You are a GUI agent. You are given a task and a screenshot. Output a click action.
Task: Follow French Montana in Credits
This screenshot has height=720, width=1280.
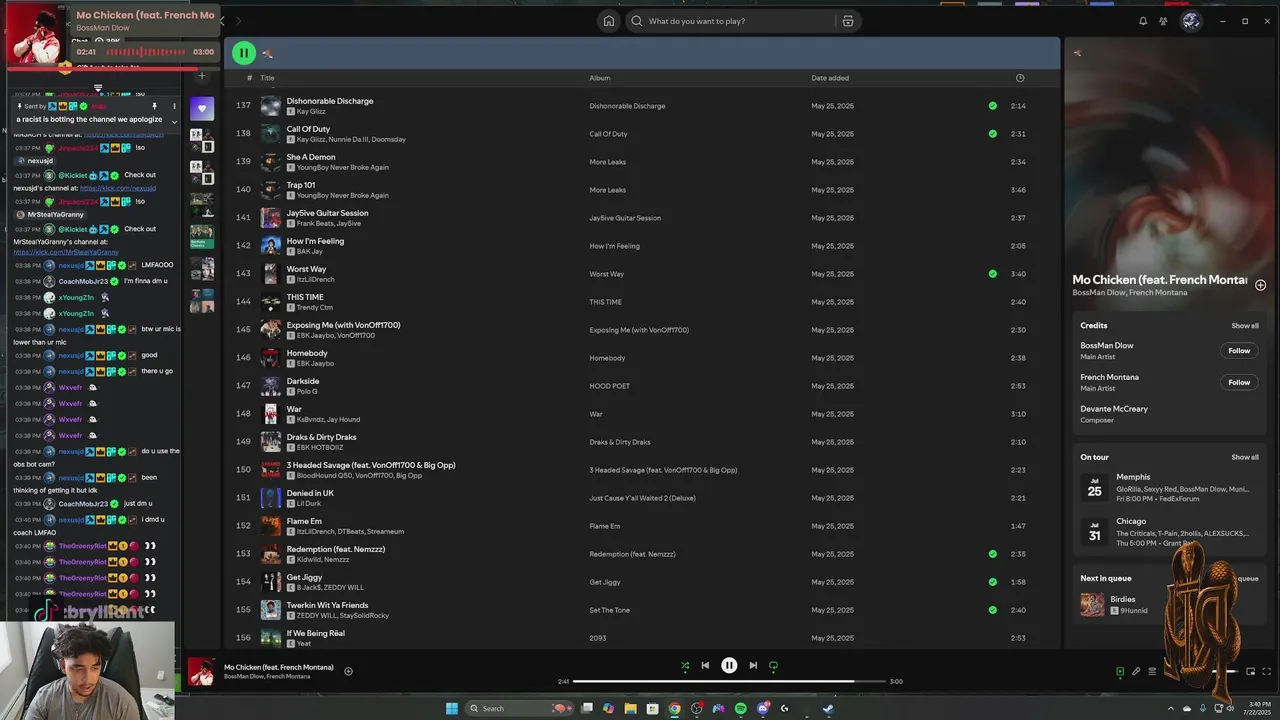(1239, 382)
